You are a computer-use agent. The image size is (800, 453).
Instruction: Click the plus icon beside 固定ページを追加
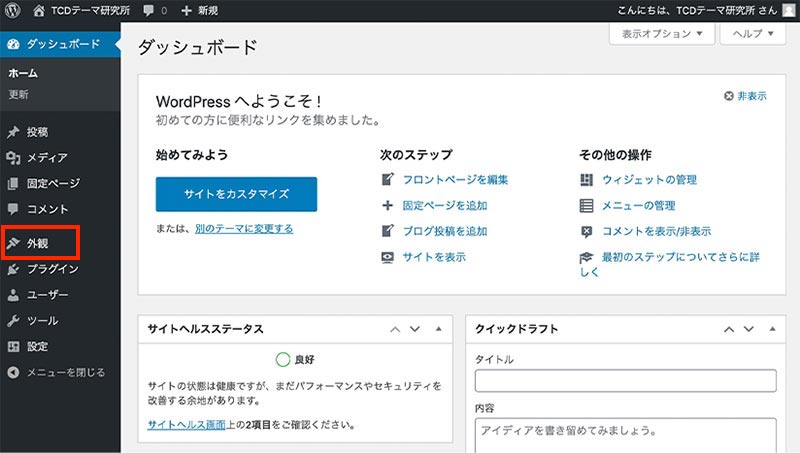(x=388, y=205)
